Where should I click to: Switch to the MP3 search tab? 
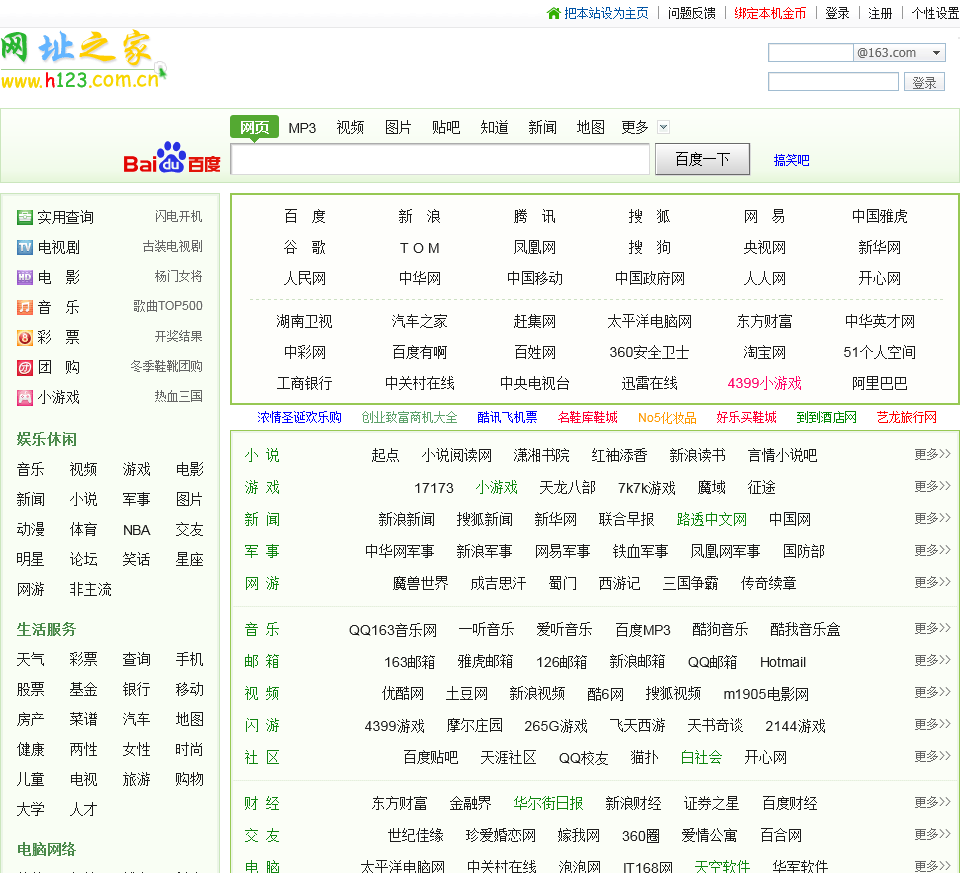[x=302, y=127]
